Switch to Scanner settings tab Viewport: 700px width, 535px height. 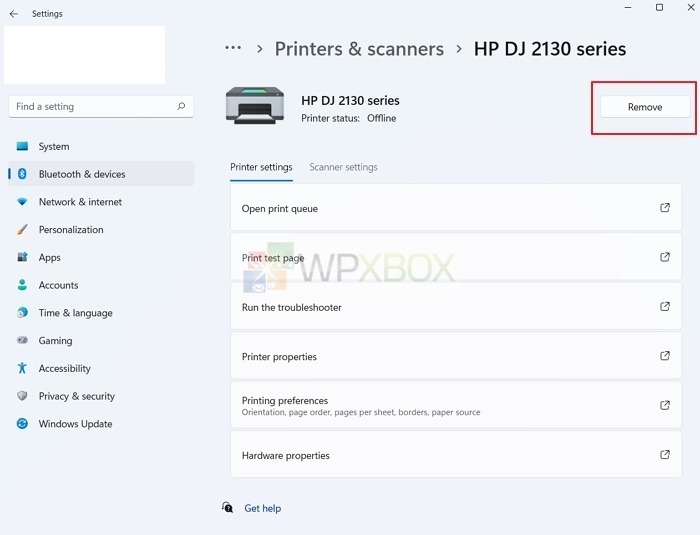tap(343, 167)
